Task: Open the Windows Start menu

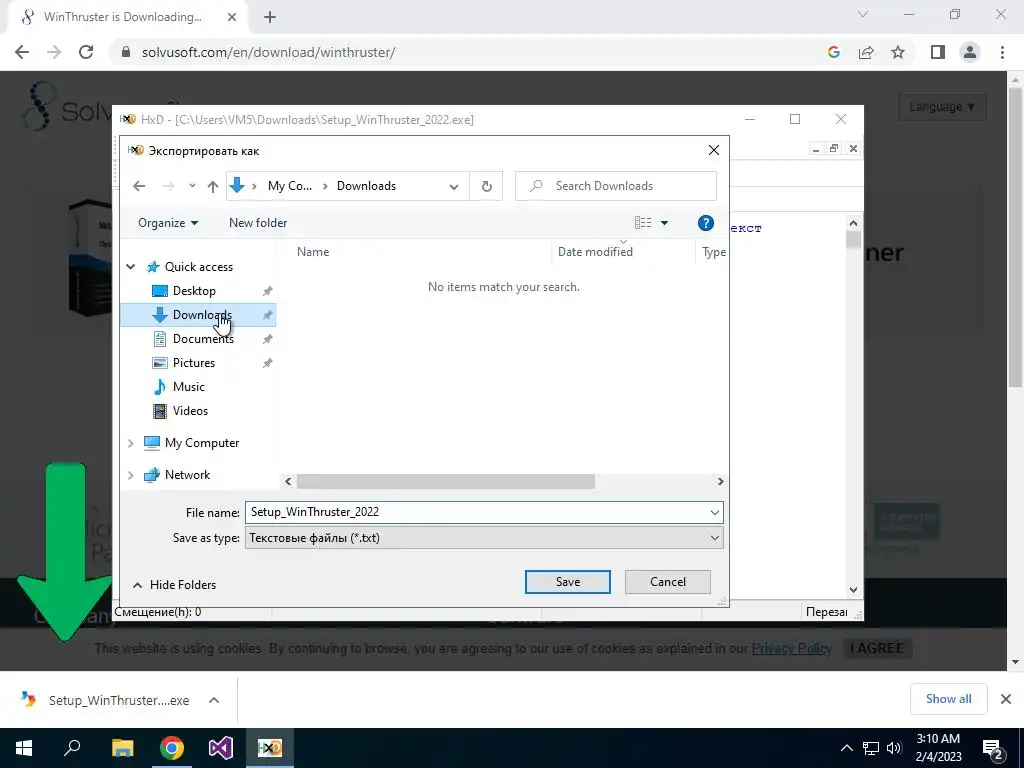Action: [24, 748]
